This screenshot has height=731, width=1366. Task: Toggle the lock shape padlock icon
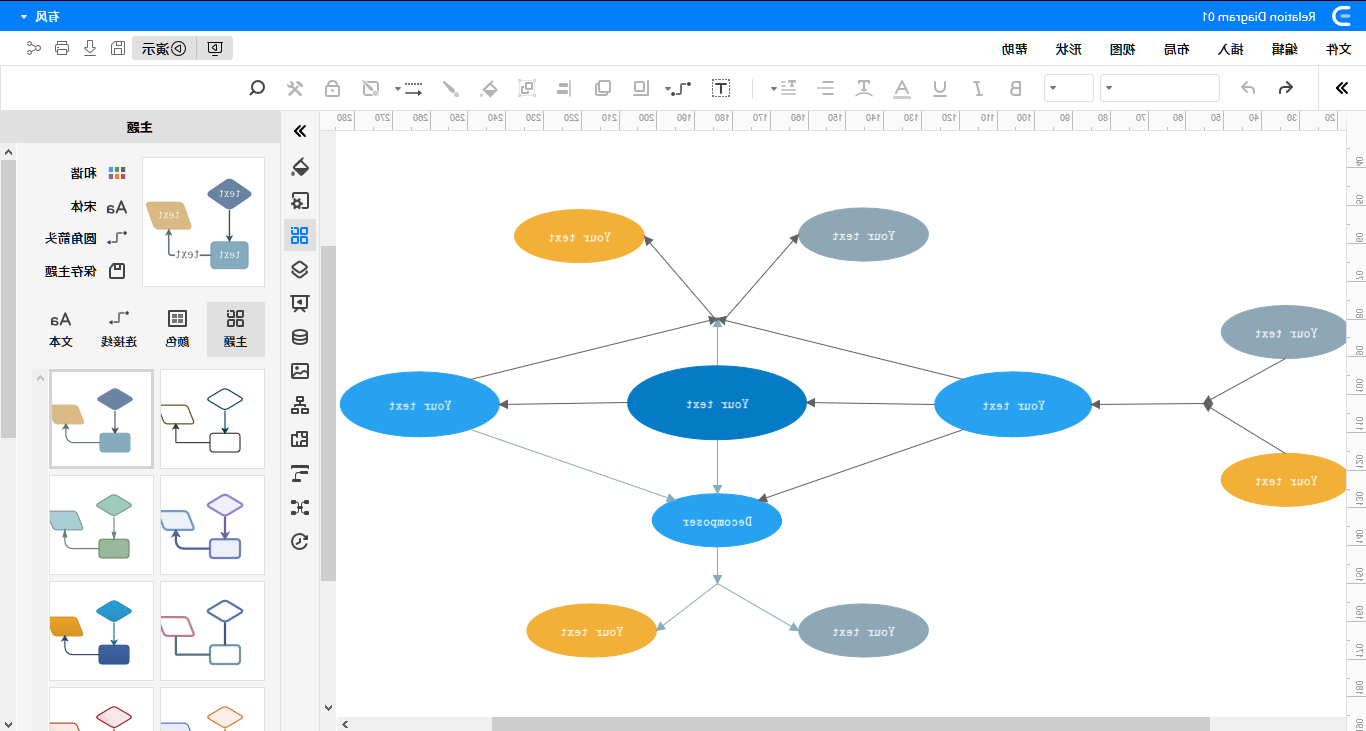coord(332,88)
